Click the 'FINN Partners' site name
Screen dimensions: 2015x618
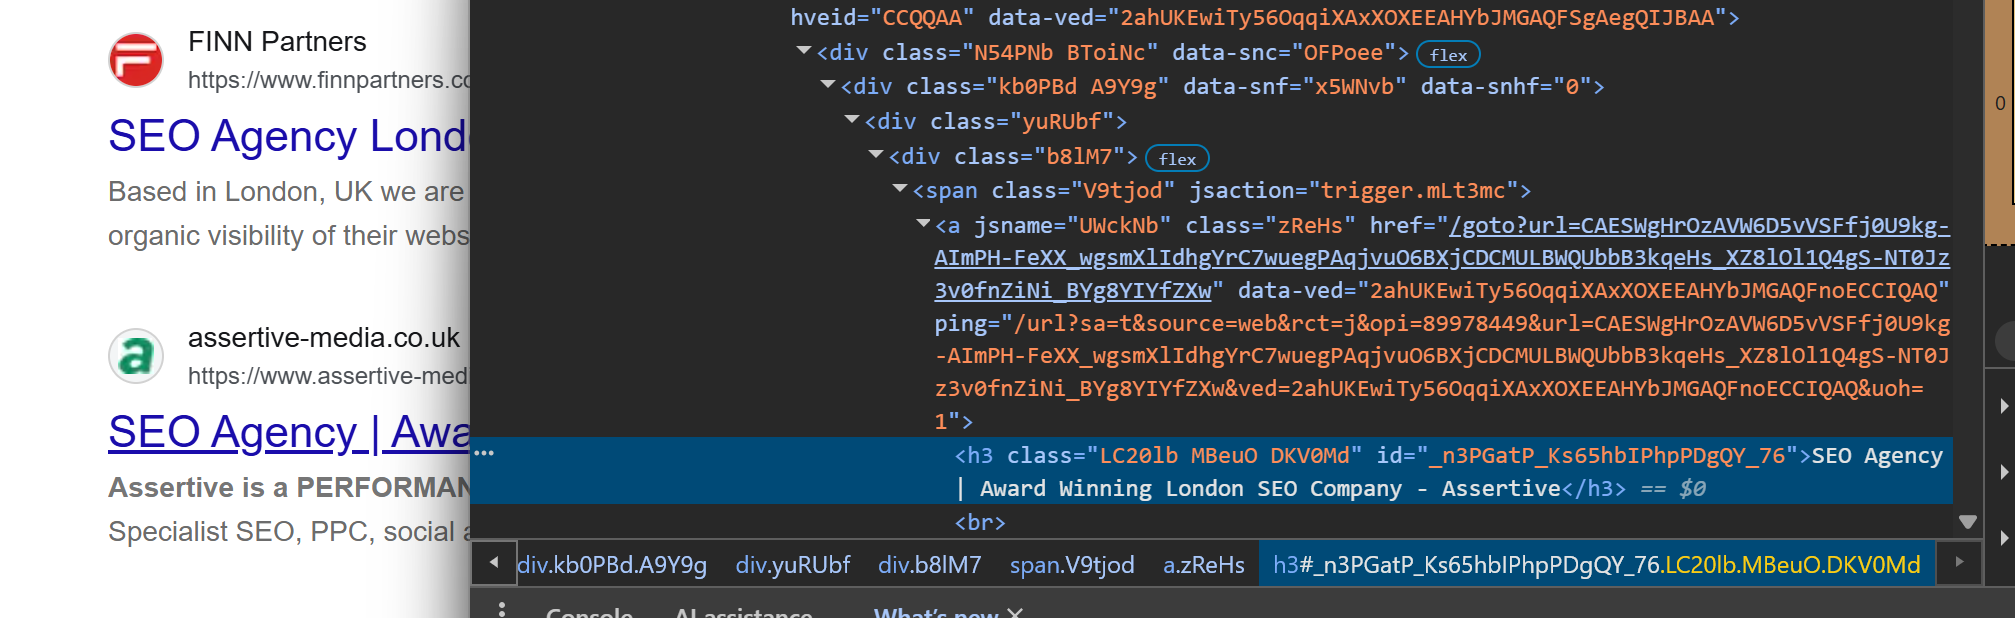coord(277,42)
